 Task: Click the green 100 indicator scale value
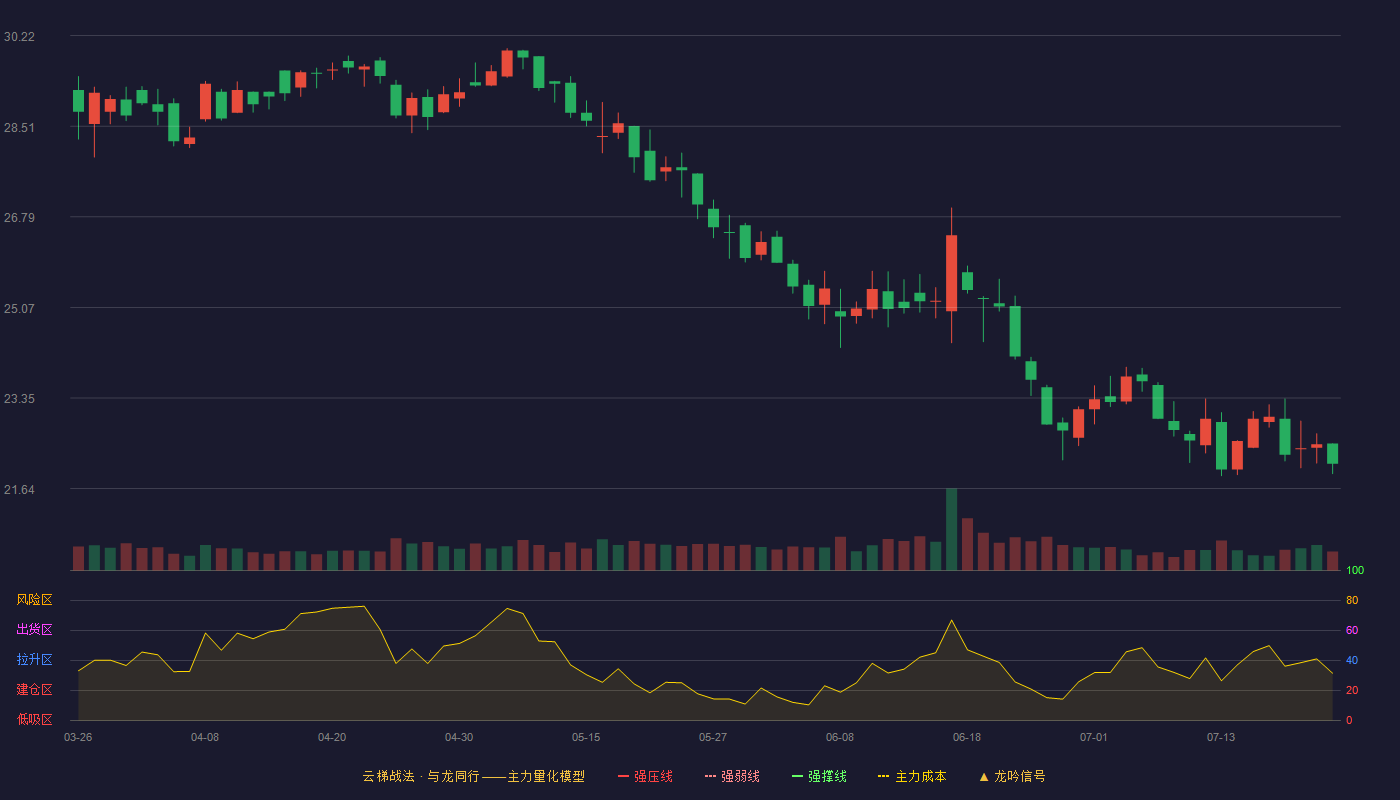tap(1355, 570)
